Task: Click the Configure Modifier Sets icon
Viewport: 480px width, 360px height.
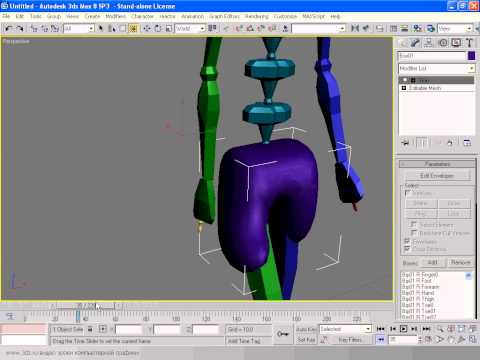Action: [x=467, y=143]
